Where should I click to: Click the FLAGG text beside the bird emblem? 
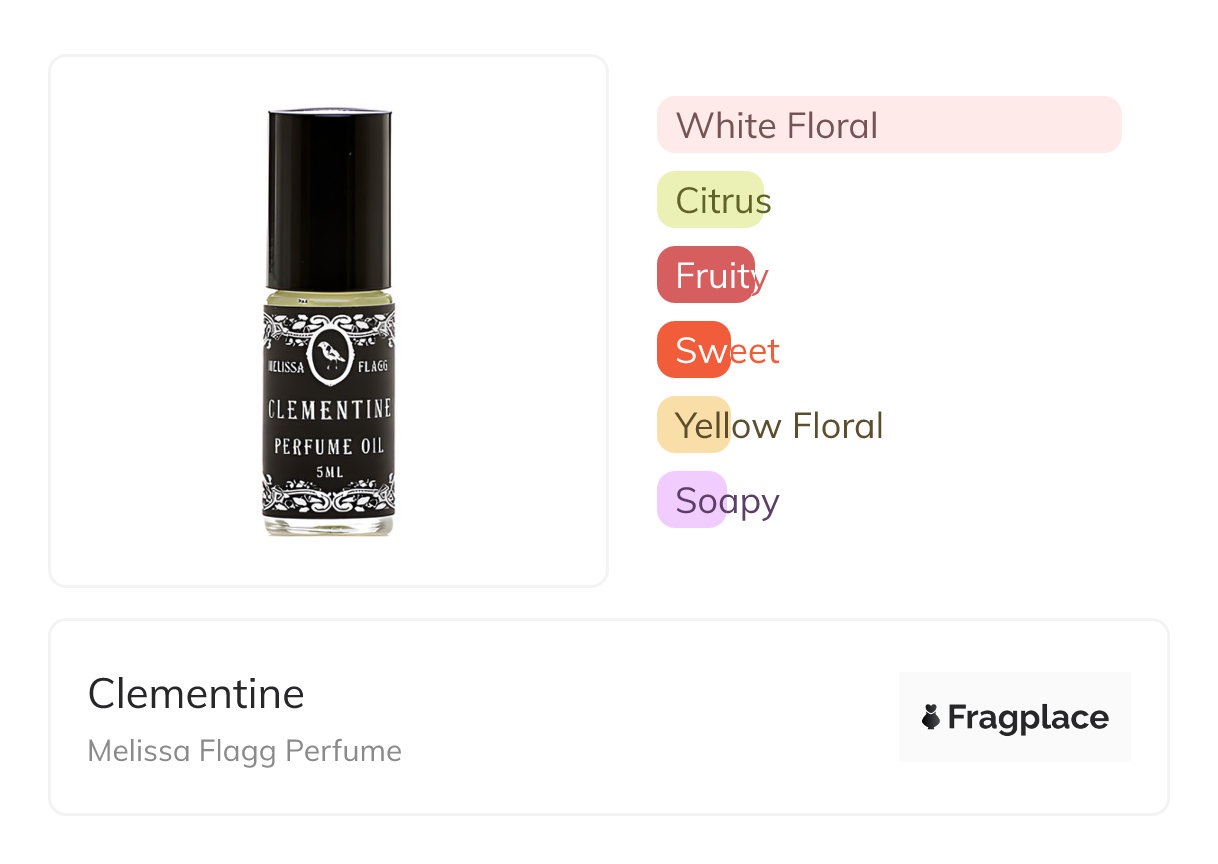pos(372,366)
